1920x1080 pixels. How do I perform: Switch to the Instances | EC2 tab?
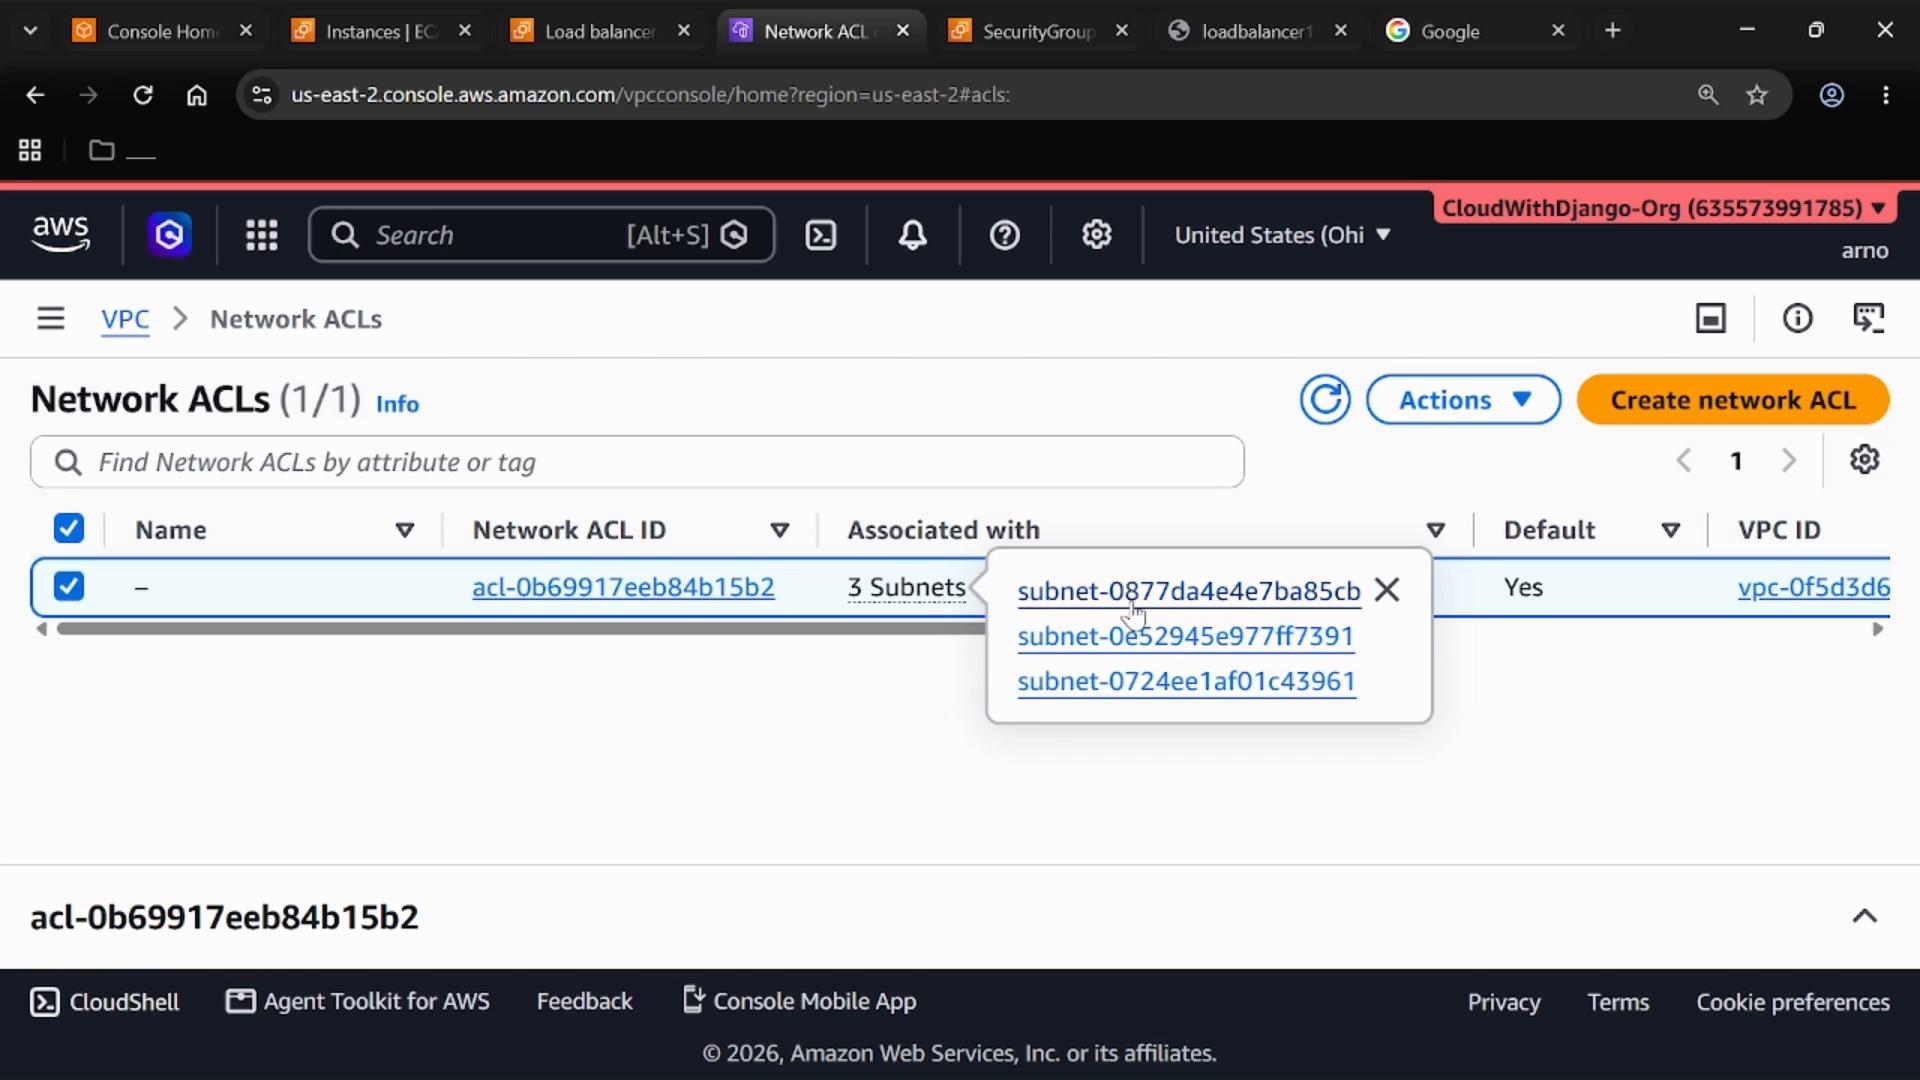point(380,31)
